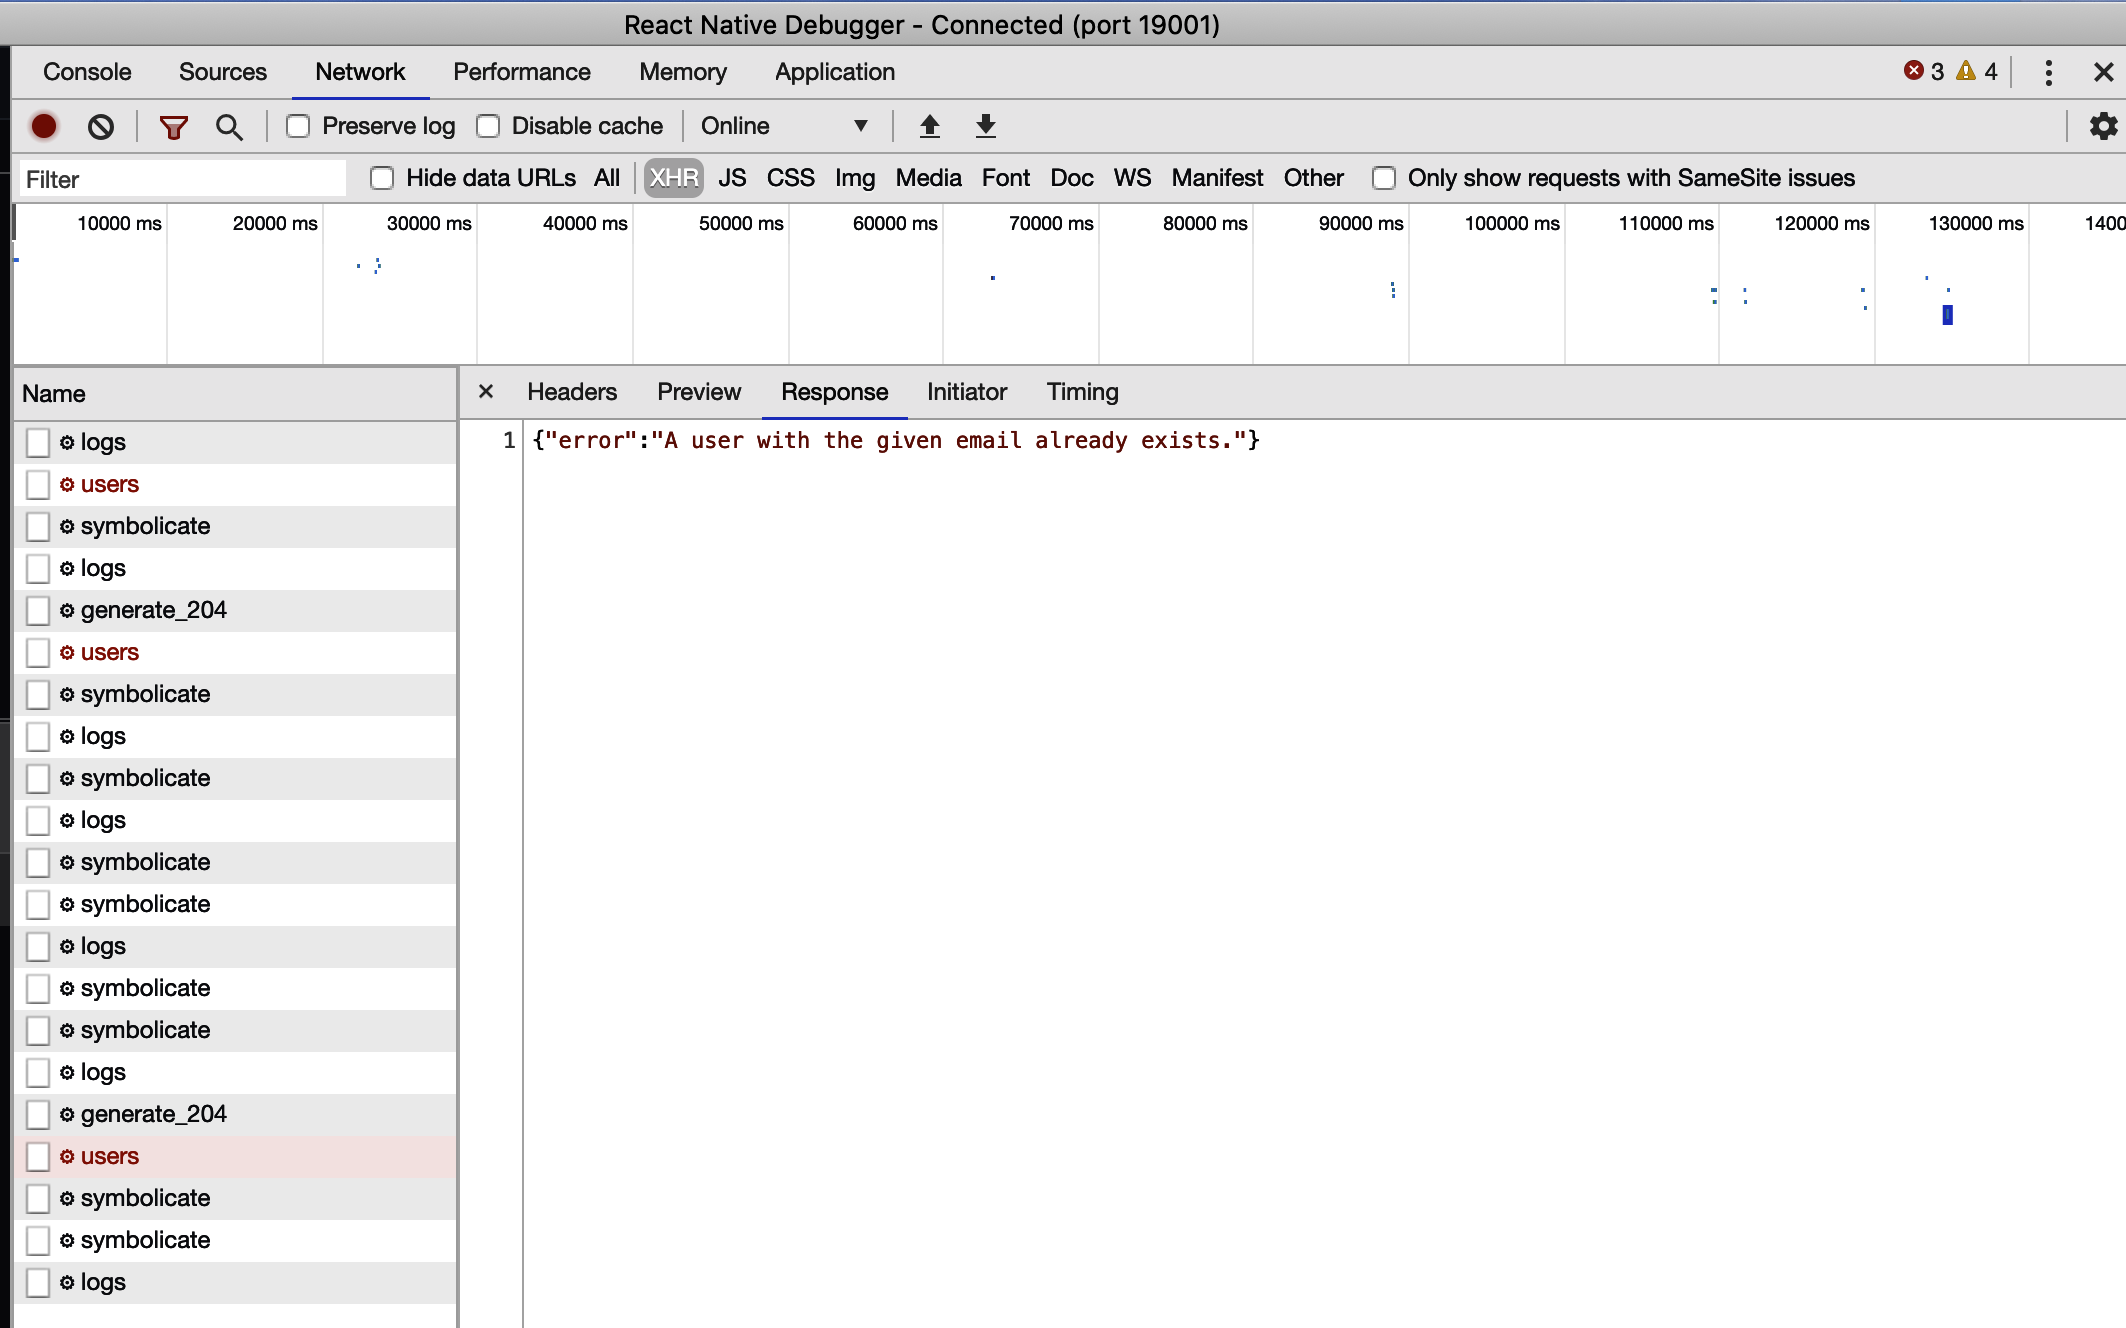Select the JS resource type filter
Screen dimensions: 2126x1328
731,178
